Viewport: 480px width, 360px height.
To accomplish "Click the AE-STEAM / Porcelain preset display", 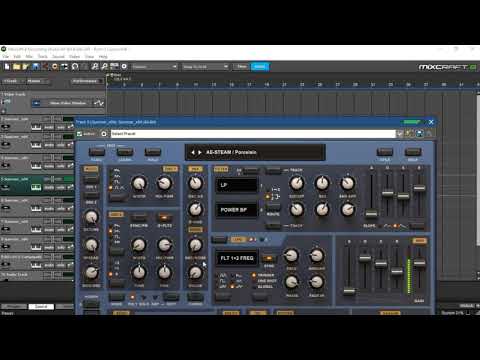I will point(255,152).
